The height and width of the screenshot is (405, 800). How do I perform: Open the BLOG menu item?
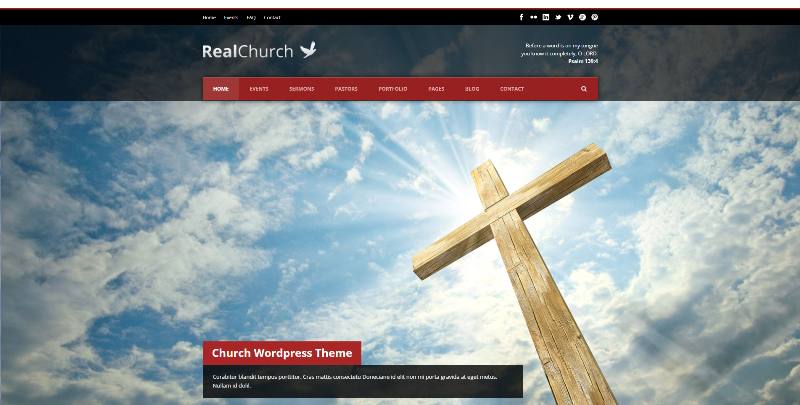point(472,89)
